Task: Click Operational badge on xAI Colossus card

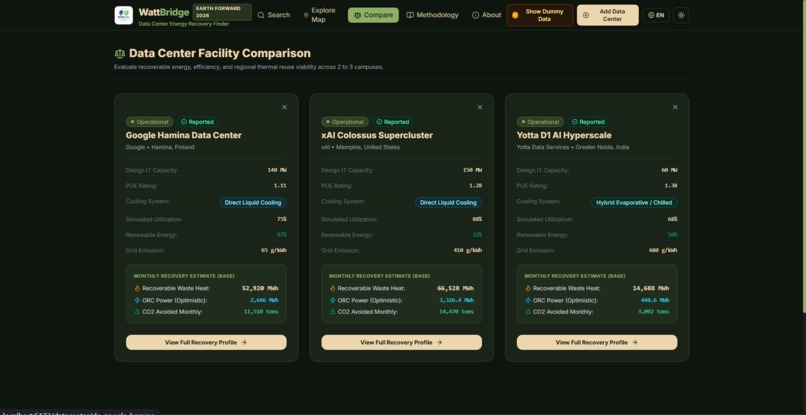Action: coord(344,122)
